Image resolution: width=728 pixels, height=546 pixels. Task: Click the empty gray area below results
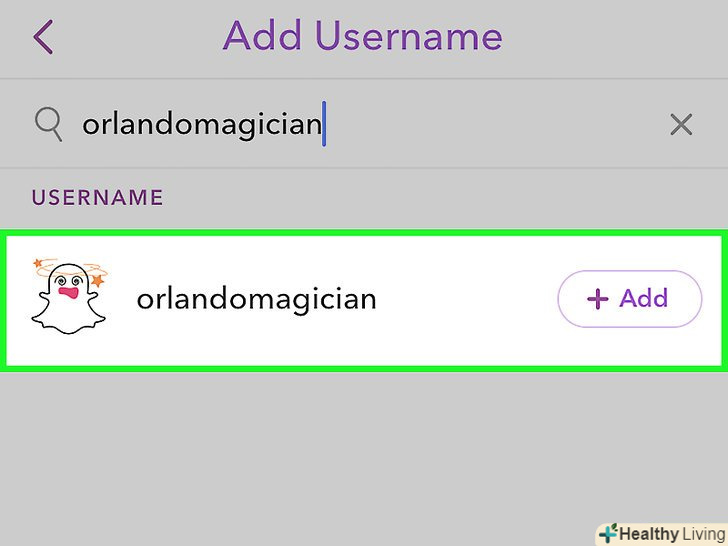coord(364,450)
